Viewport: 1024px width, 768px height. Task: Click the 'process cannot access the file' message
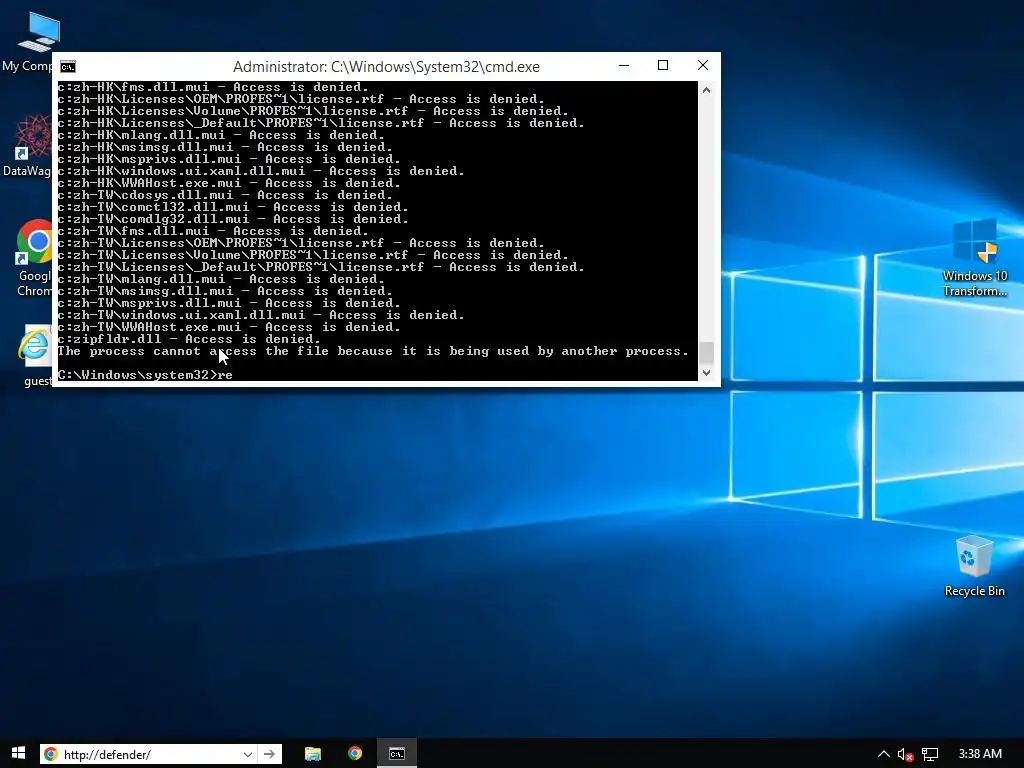[x=373, y=351]
